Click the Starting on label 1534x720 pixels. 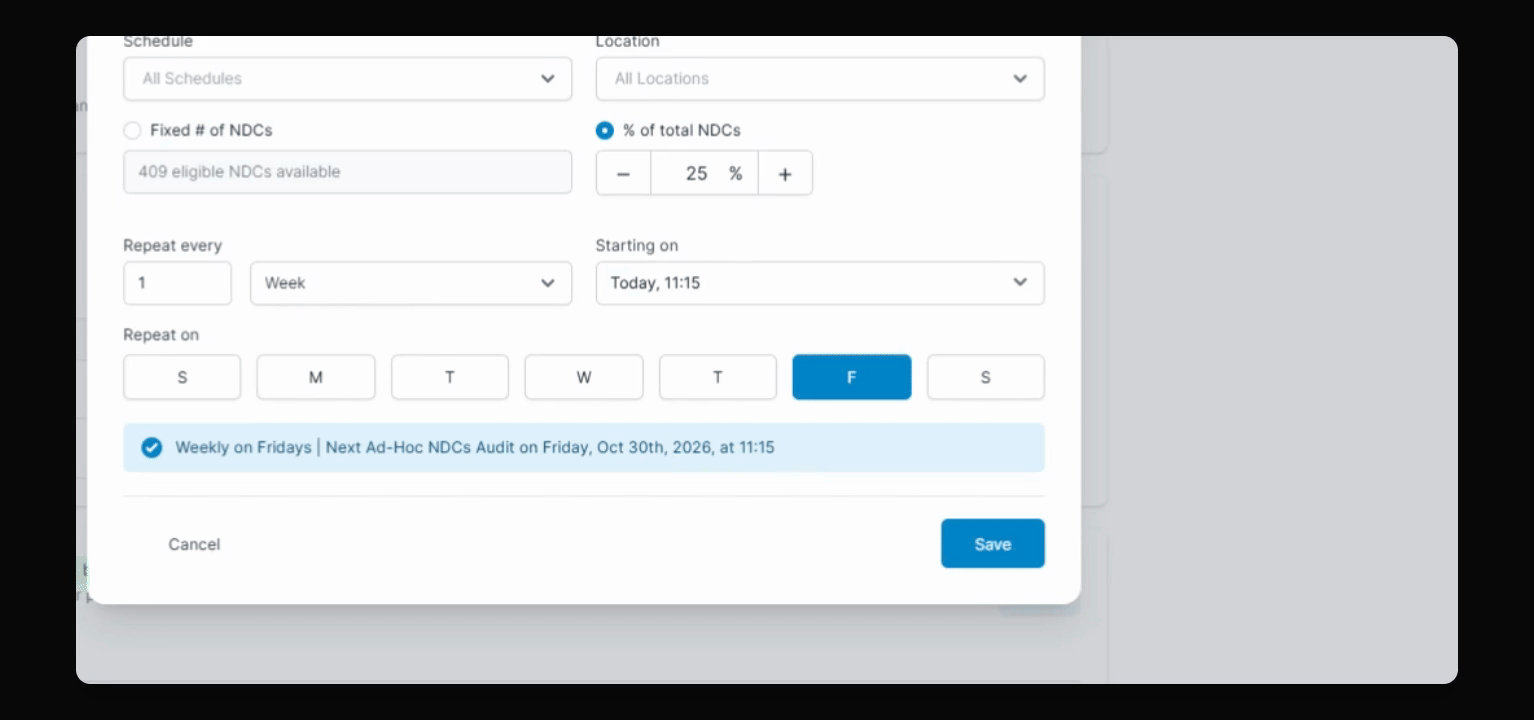click(637, 245)
